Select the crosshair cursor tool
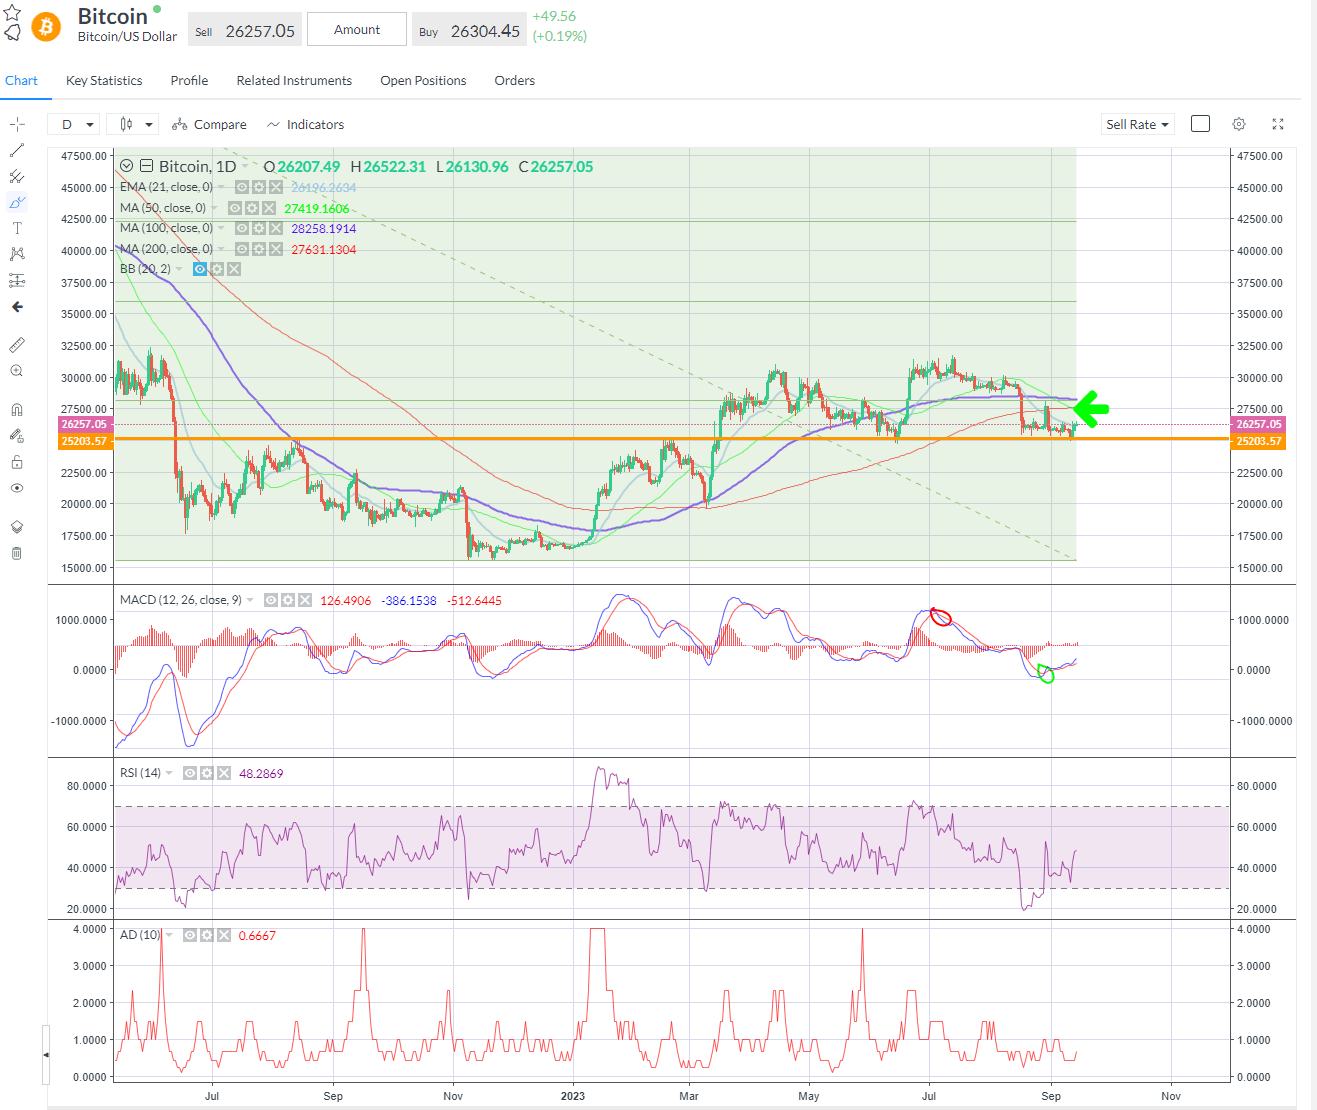This screenshot has width=1317, height=1110. tap(17, 124)
